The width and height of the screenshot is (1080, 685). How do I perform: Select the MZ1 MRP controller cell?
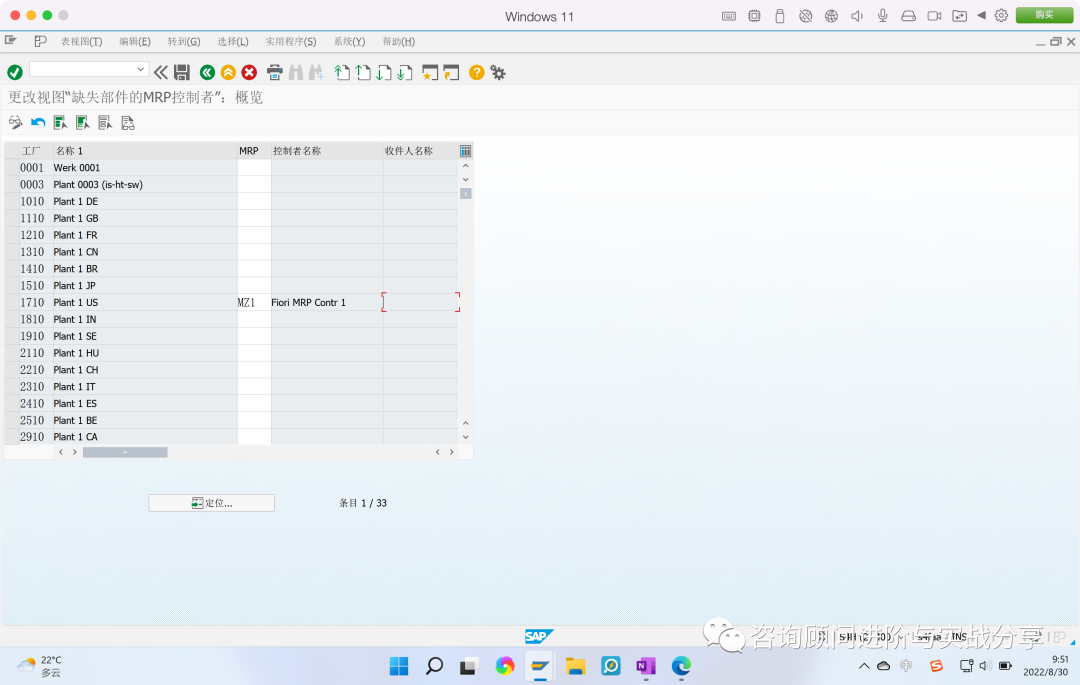252,301
